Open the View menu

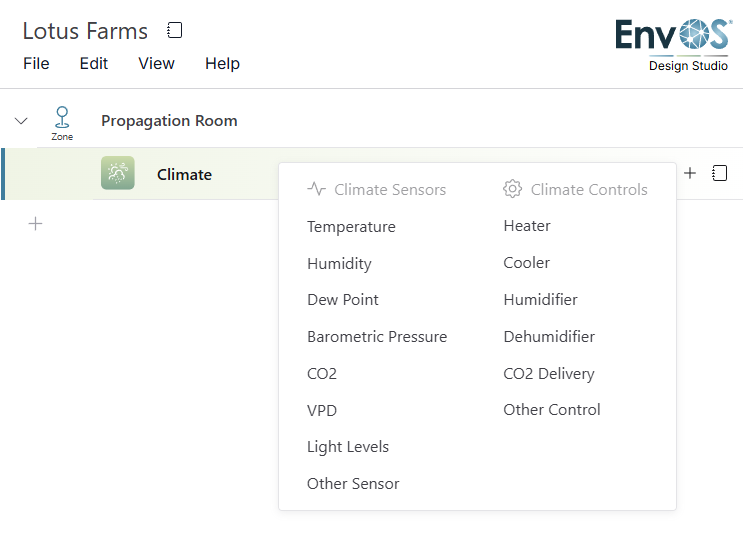click(x=156, y=63)
